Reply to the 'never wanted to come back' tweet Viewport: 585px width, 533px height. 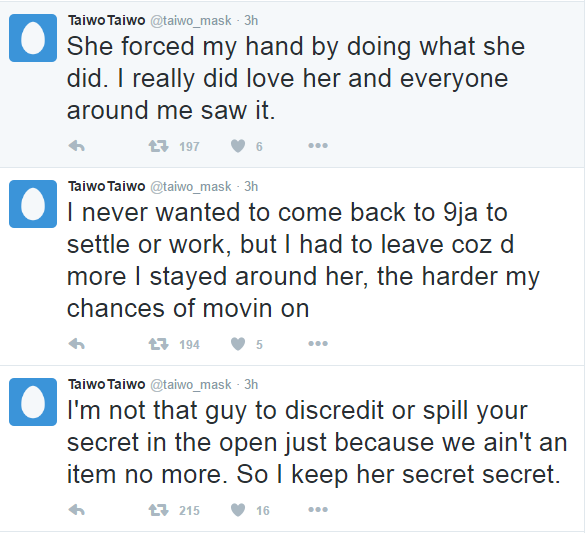point(77,344)
